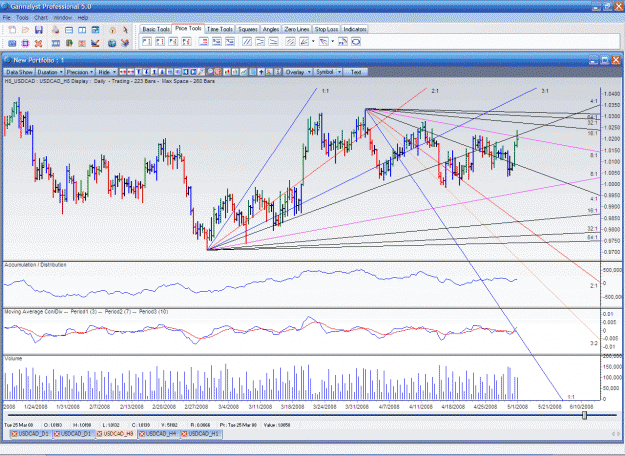Click the film strip icon
The image size is (625, 456).
56,43
